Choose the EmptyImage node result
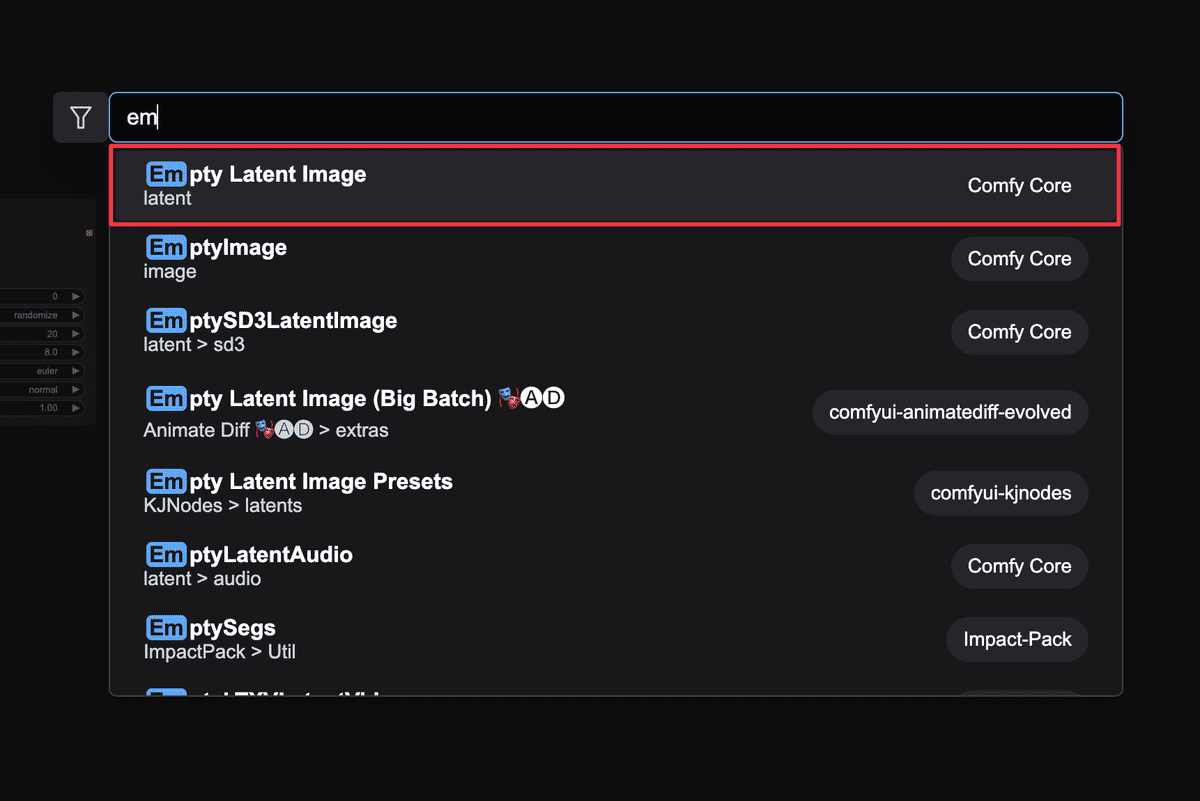 tap(616, 258)
